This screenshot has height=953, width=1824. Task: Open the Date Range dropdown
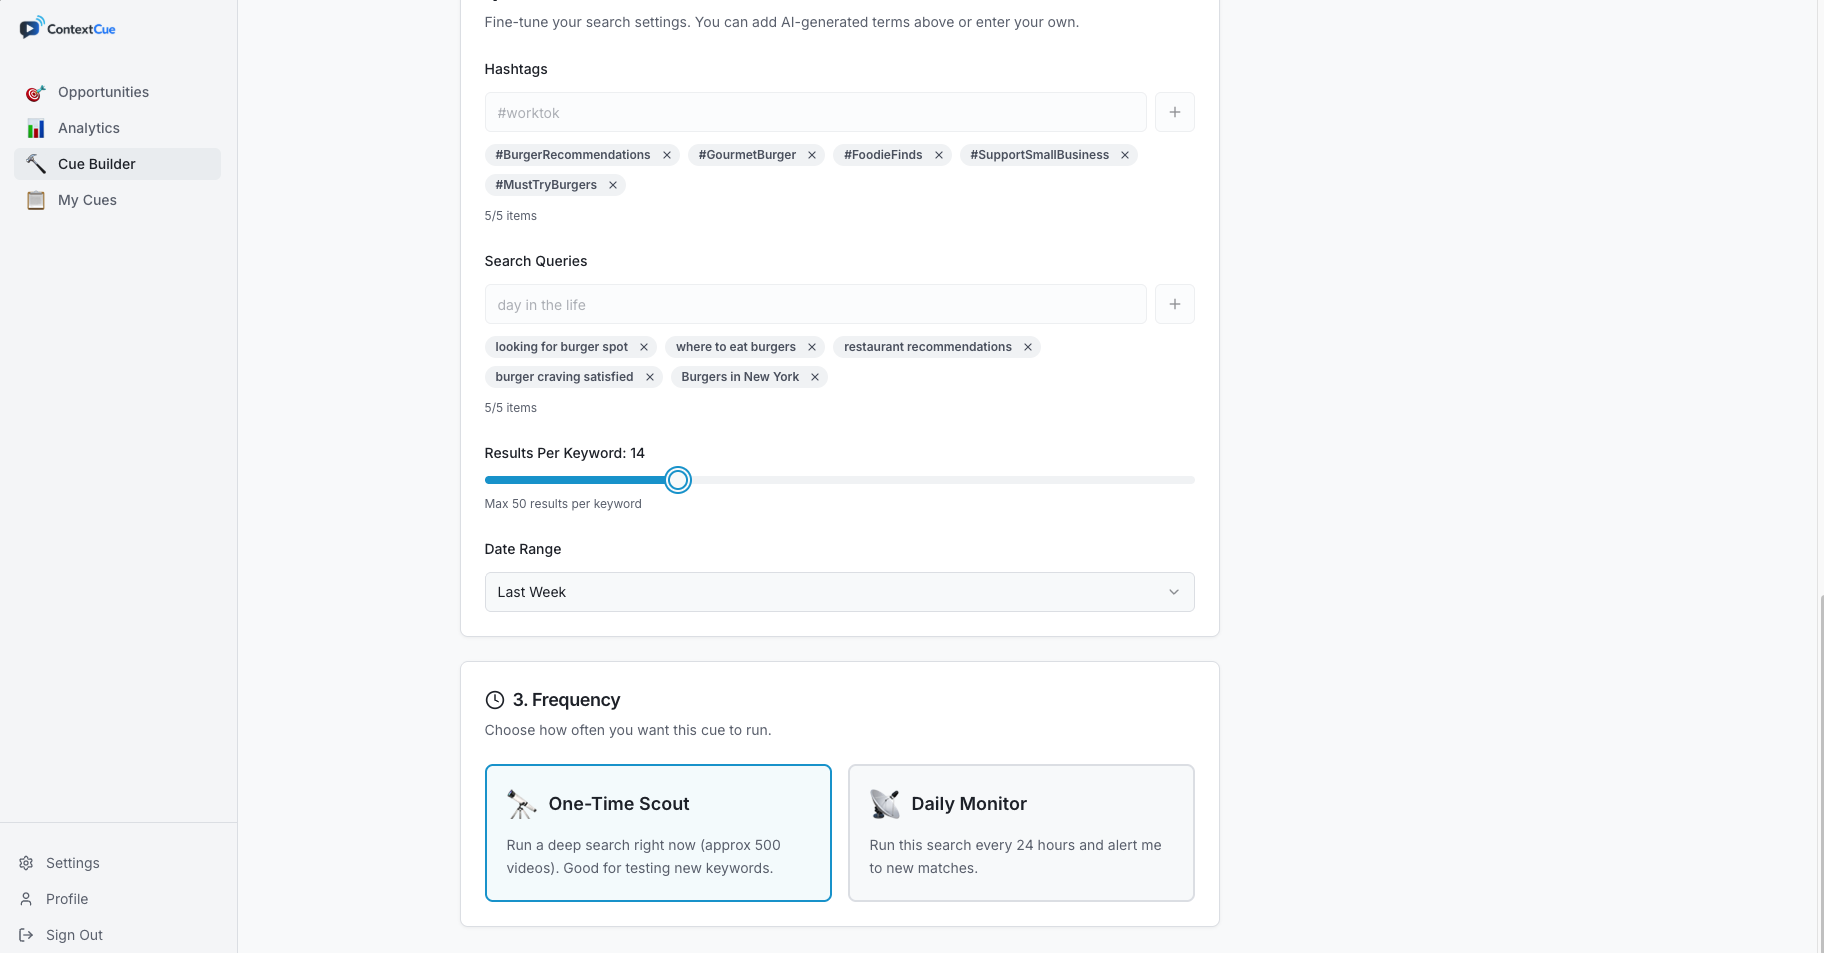839,592
